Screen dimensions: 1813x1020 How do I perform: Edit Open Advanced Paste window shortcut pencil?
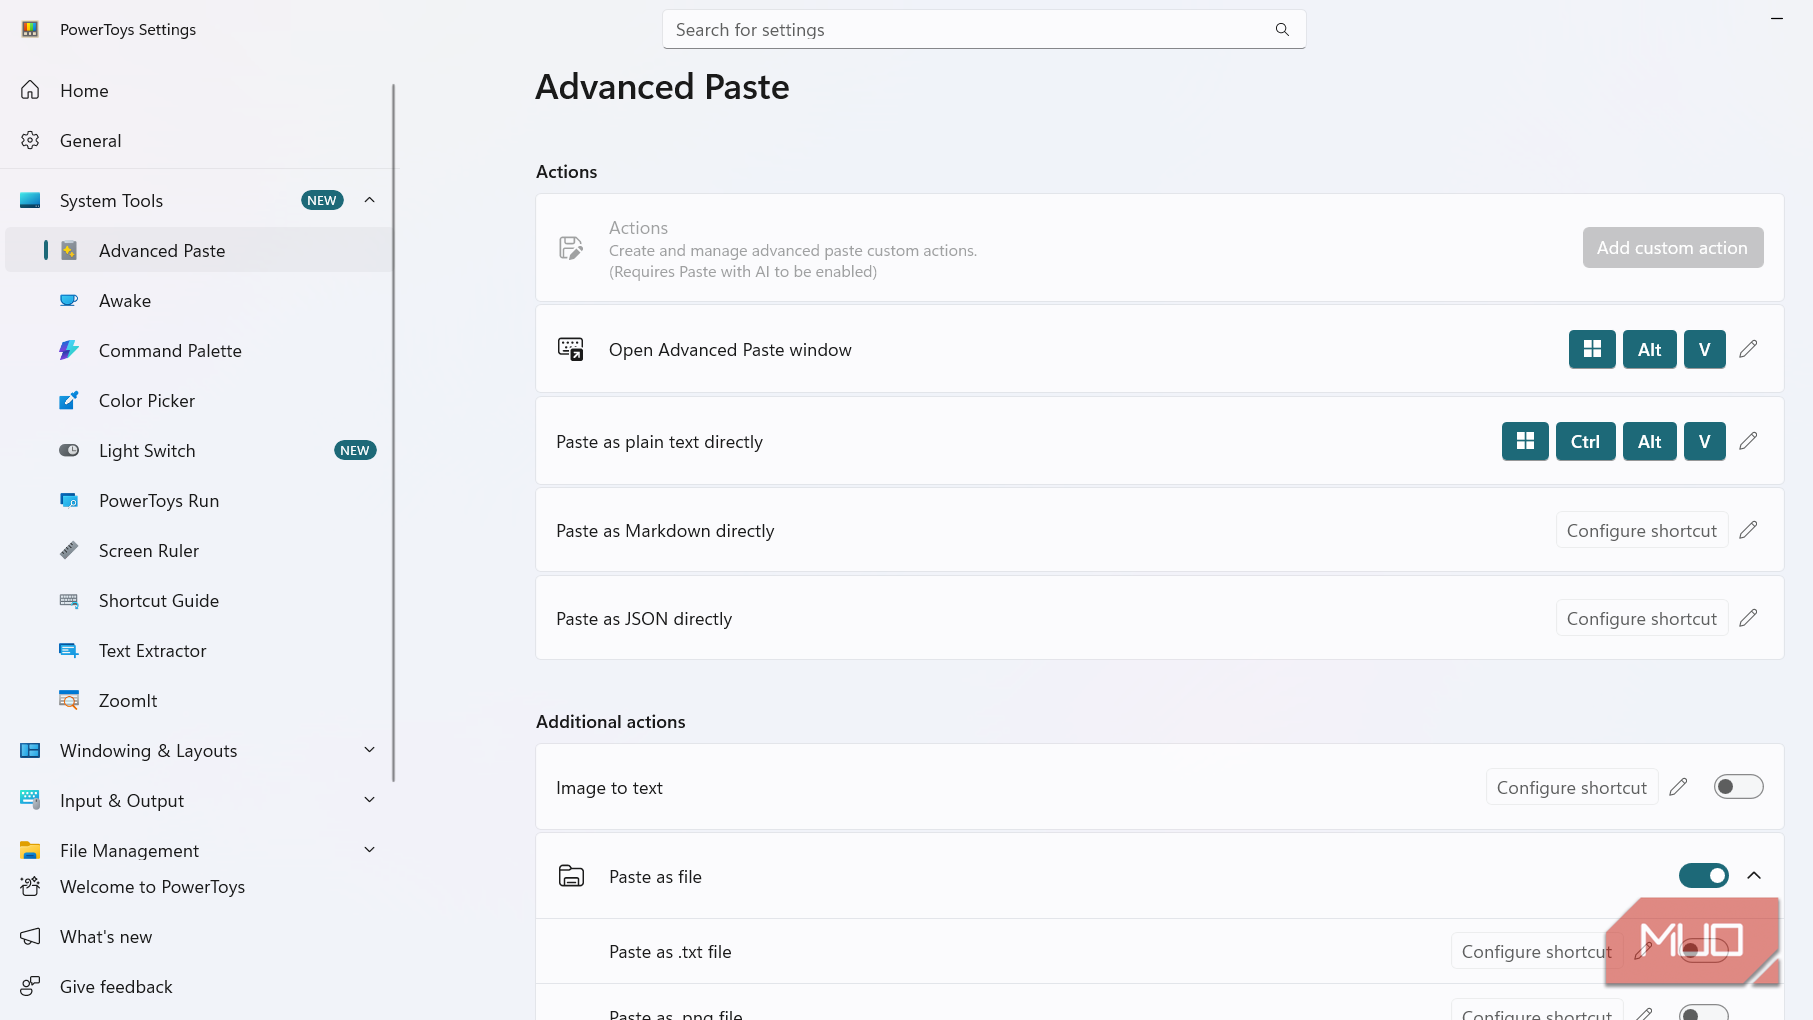point(1748,349)
